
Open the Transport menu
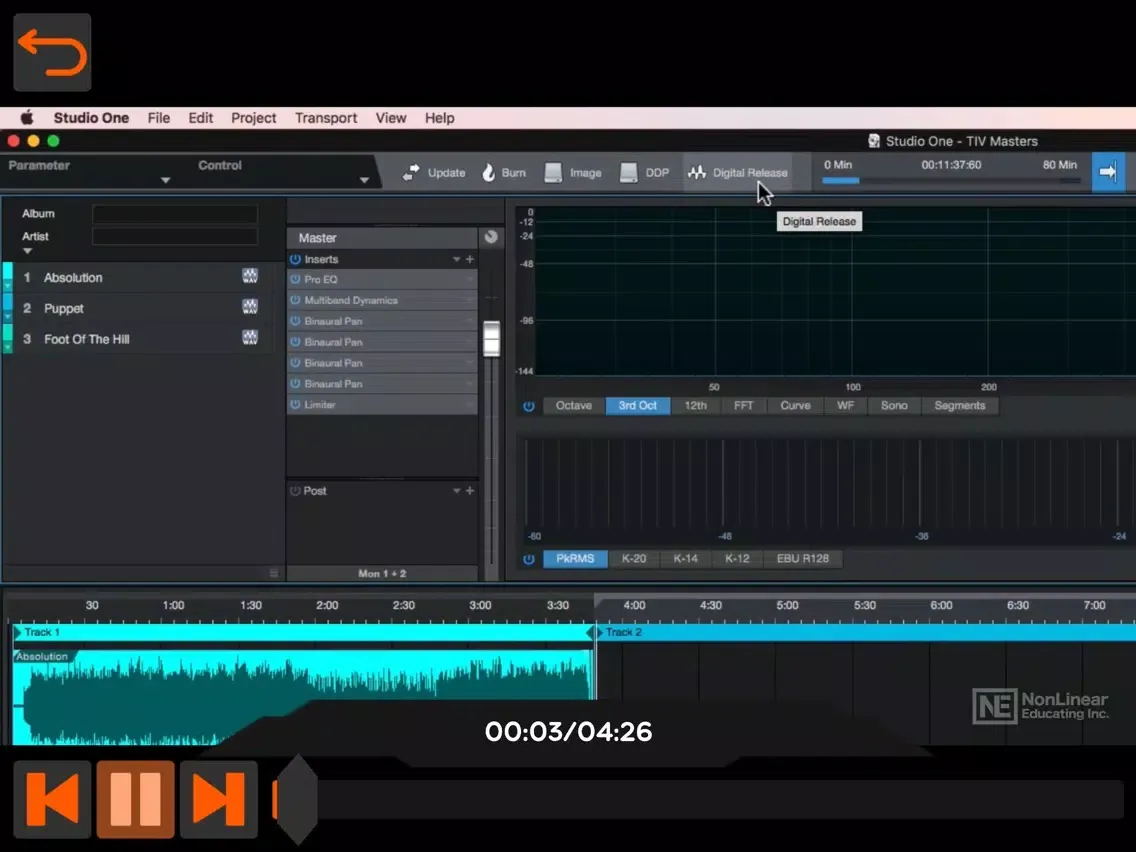[326, 117]
